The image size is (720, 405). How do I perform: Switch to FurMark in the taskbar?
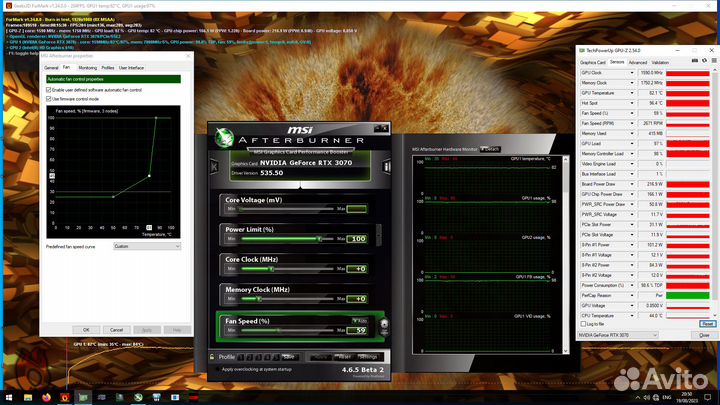(65, 397)
